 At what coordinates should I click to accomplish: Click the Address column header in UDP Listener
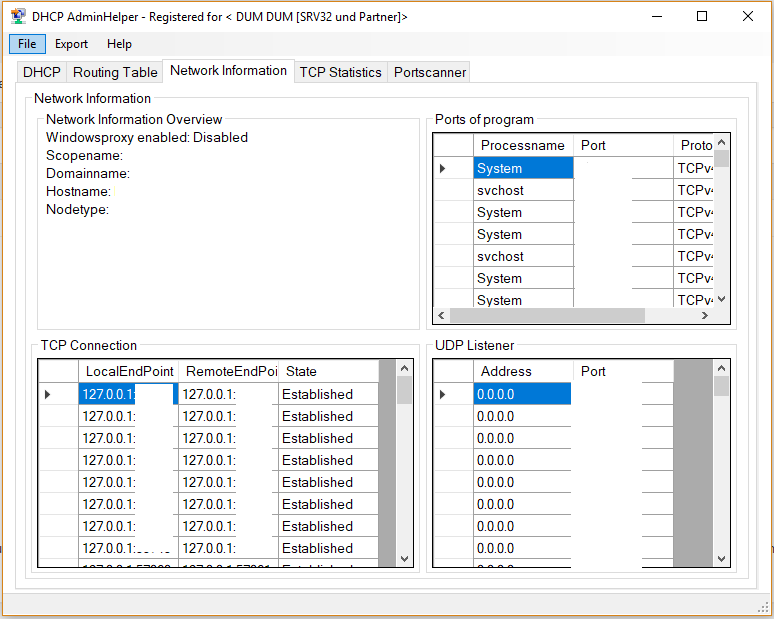(523, 371)
